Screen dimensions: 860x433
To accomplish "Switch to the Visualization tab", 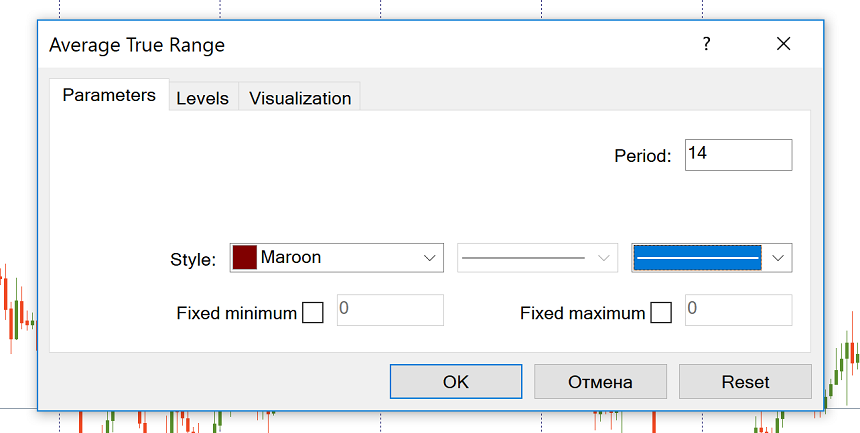I will (300, 98).
